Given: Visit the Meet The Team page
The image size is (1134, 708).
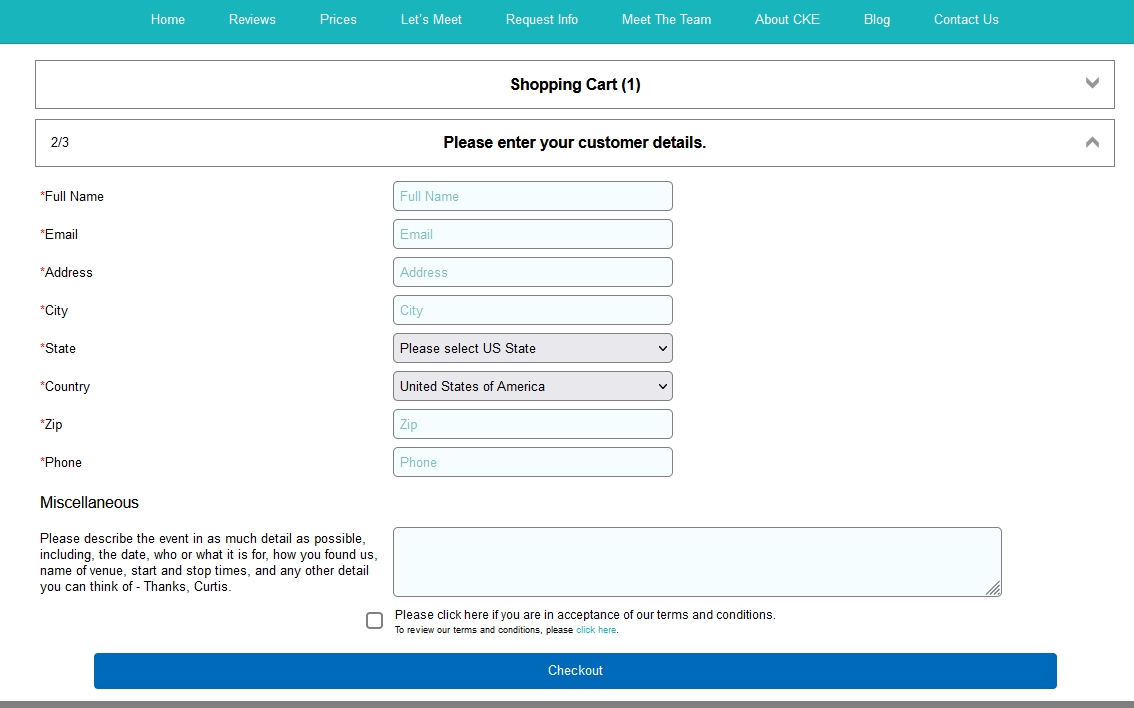Looking at the screenshot, I should (666, 20).
